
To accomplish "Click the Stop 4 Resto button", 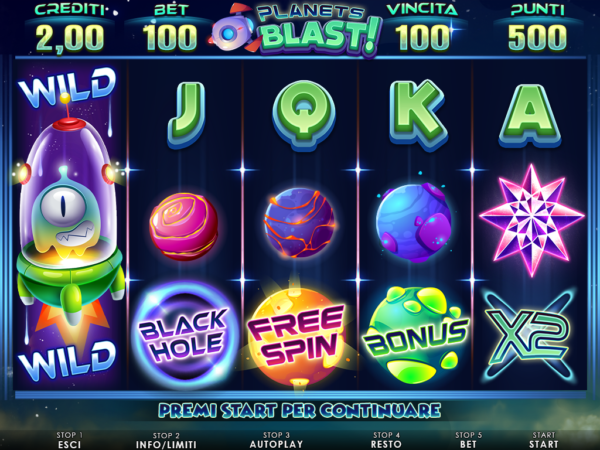I will tap(386, 440).
